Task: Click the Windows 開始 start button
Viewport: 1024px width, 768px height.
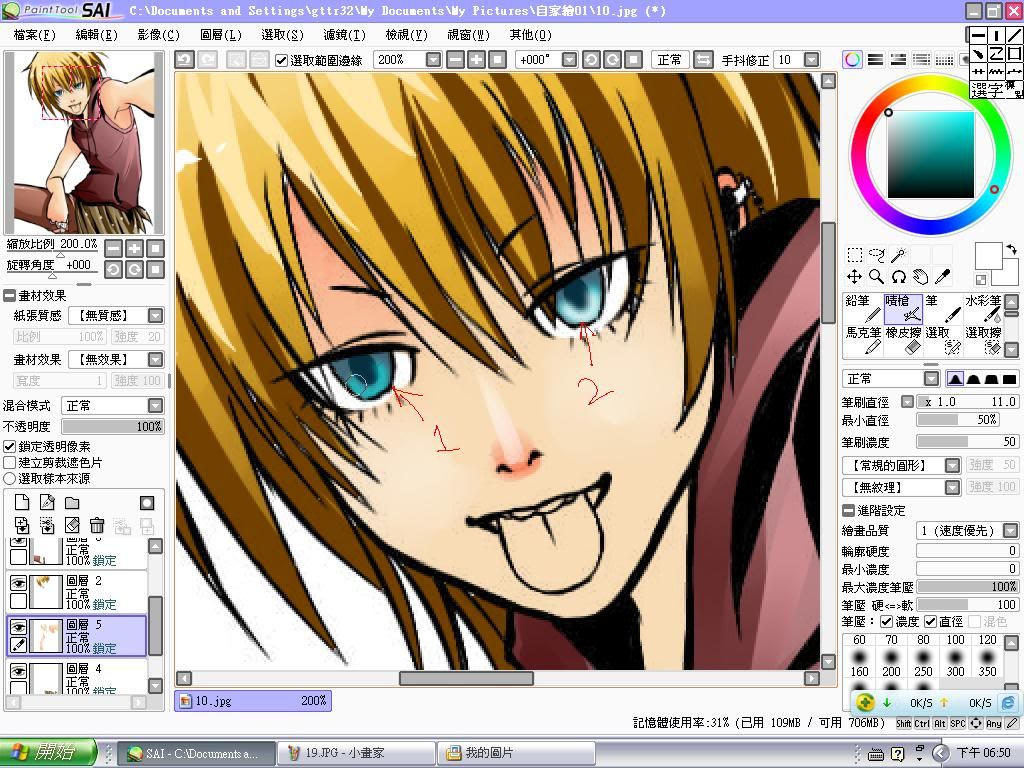Action: 48,753
